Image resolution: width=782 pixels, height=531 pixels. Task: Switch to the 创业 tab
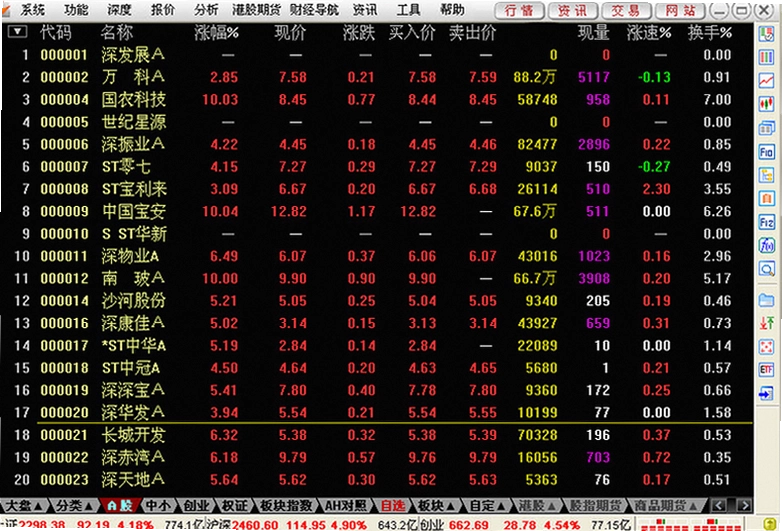pos(196,506)
